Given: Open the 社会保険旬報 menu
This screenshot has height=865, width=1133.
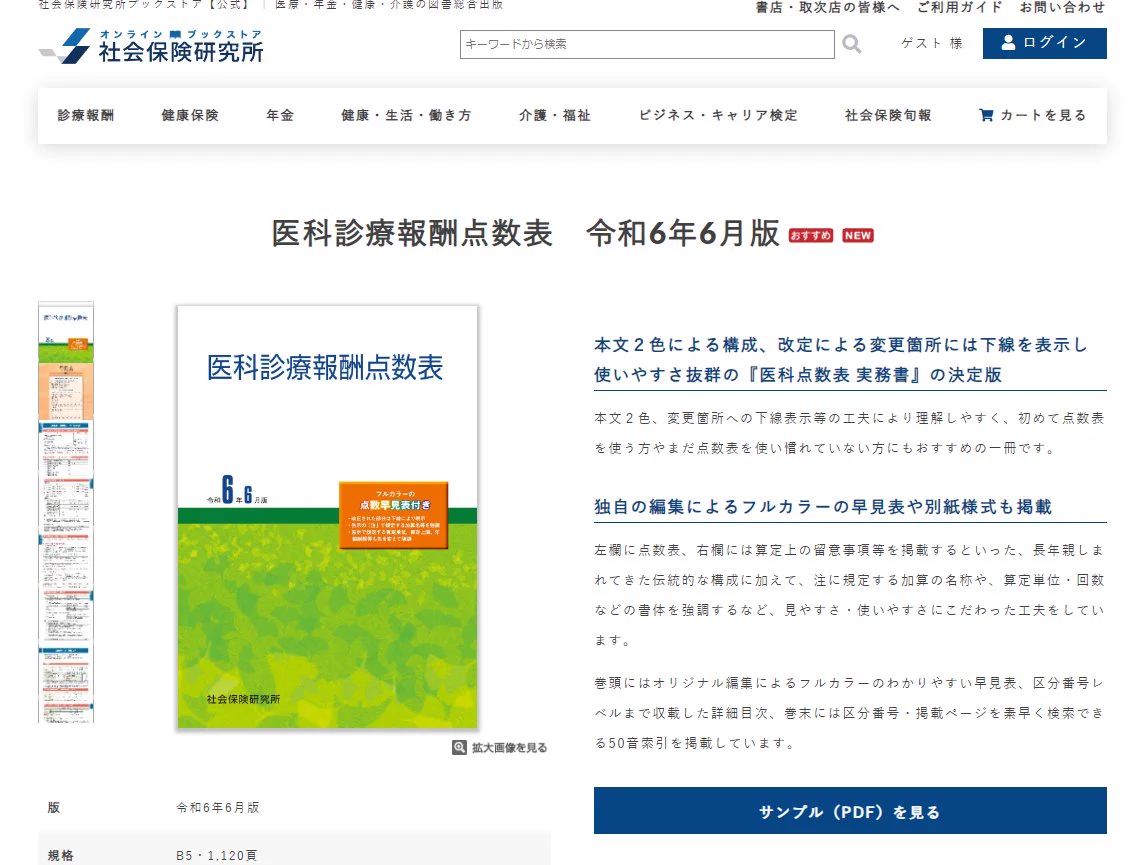Looking at the screenshot, I should (x=888, y=116).
